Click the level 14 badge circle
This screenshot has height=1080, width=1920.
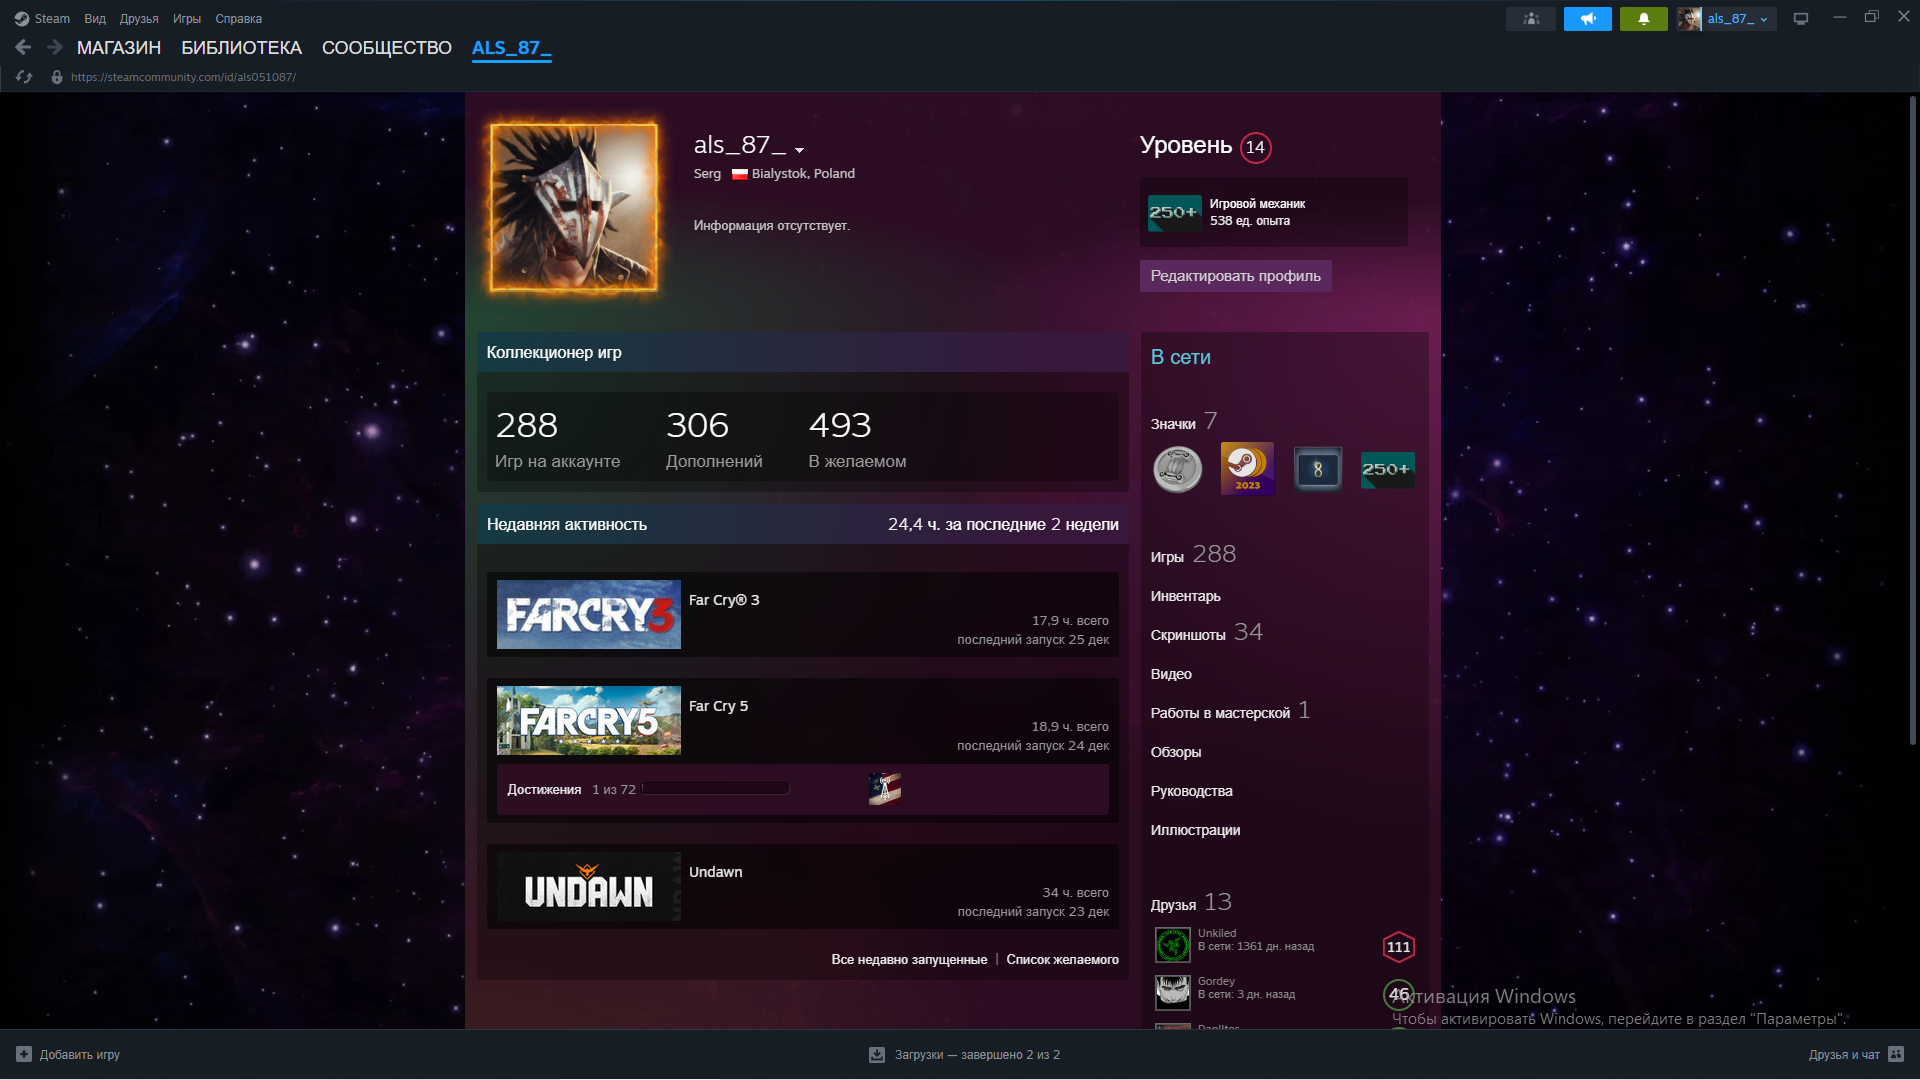1255,147
